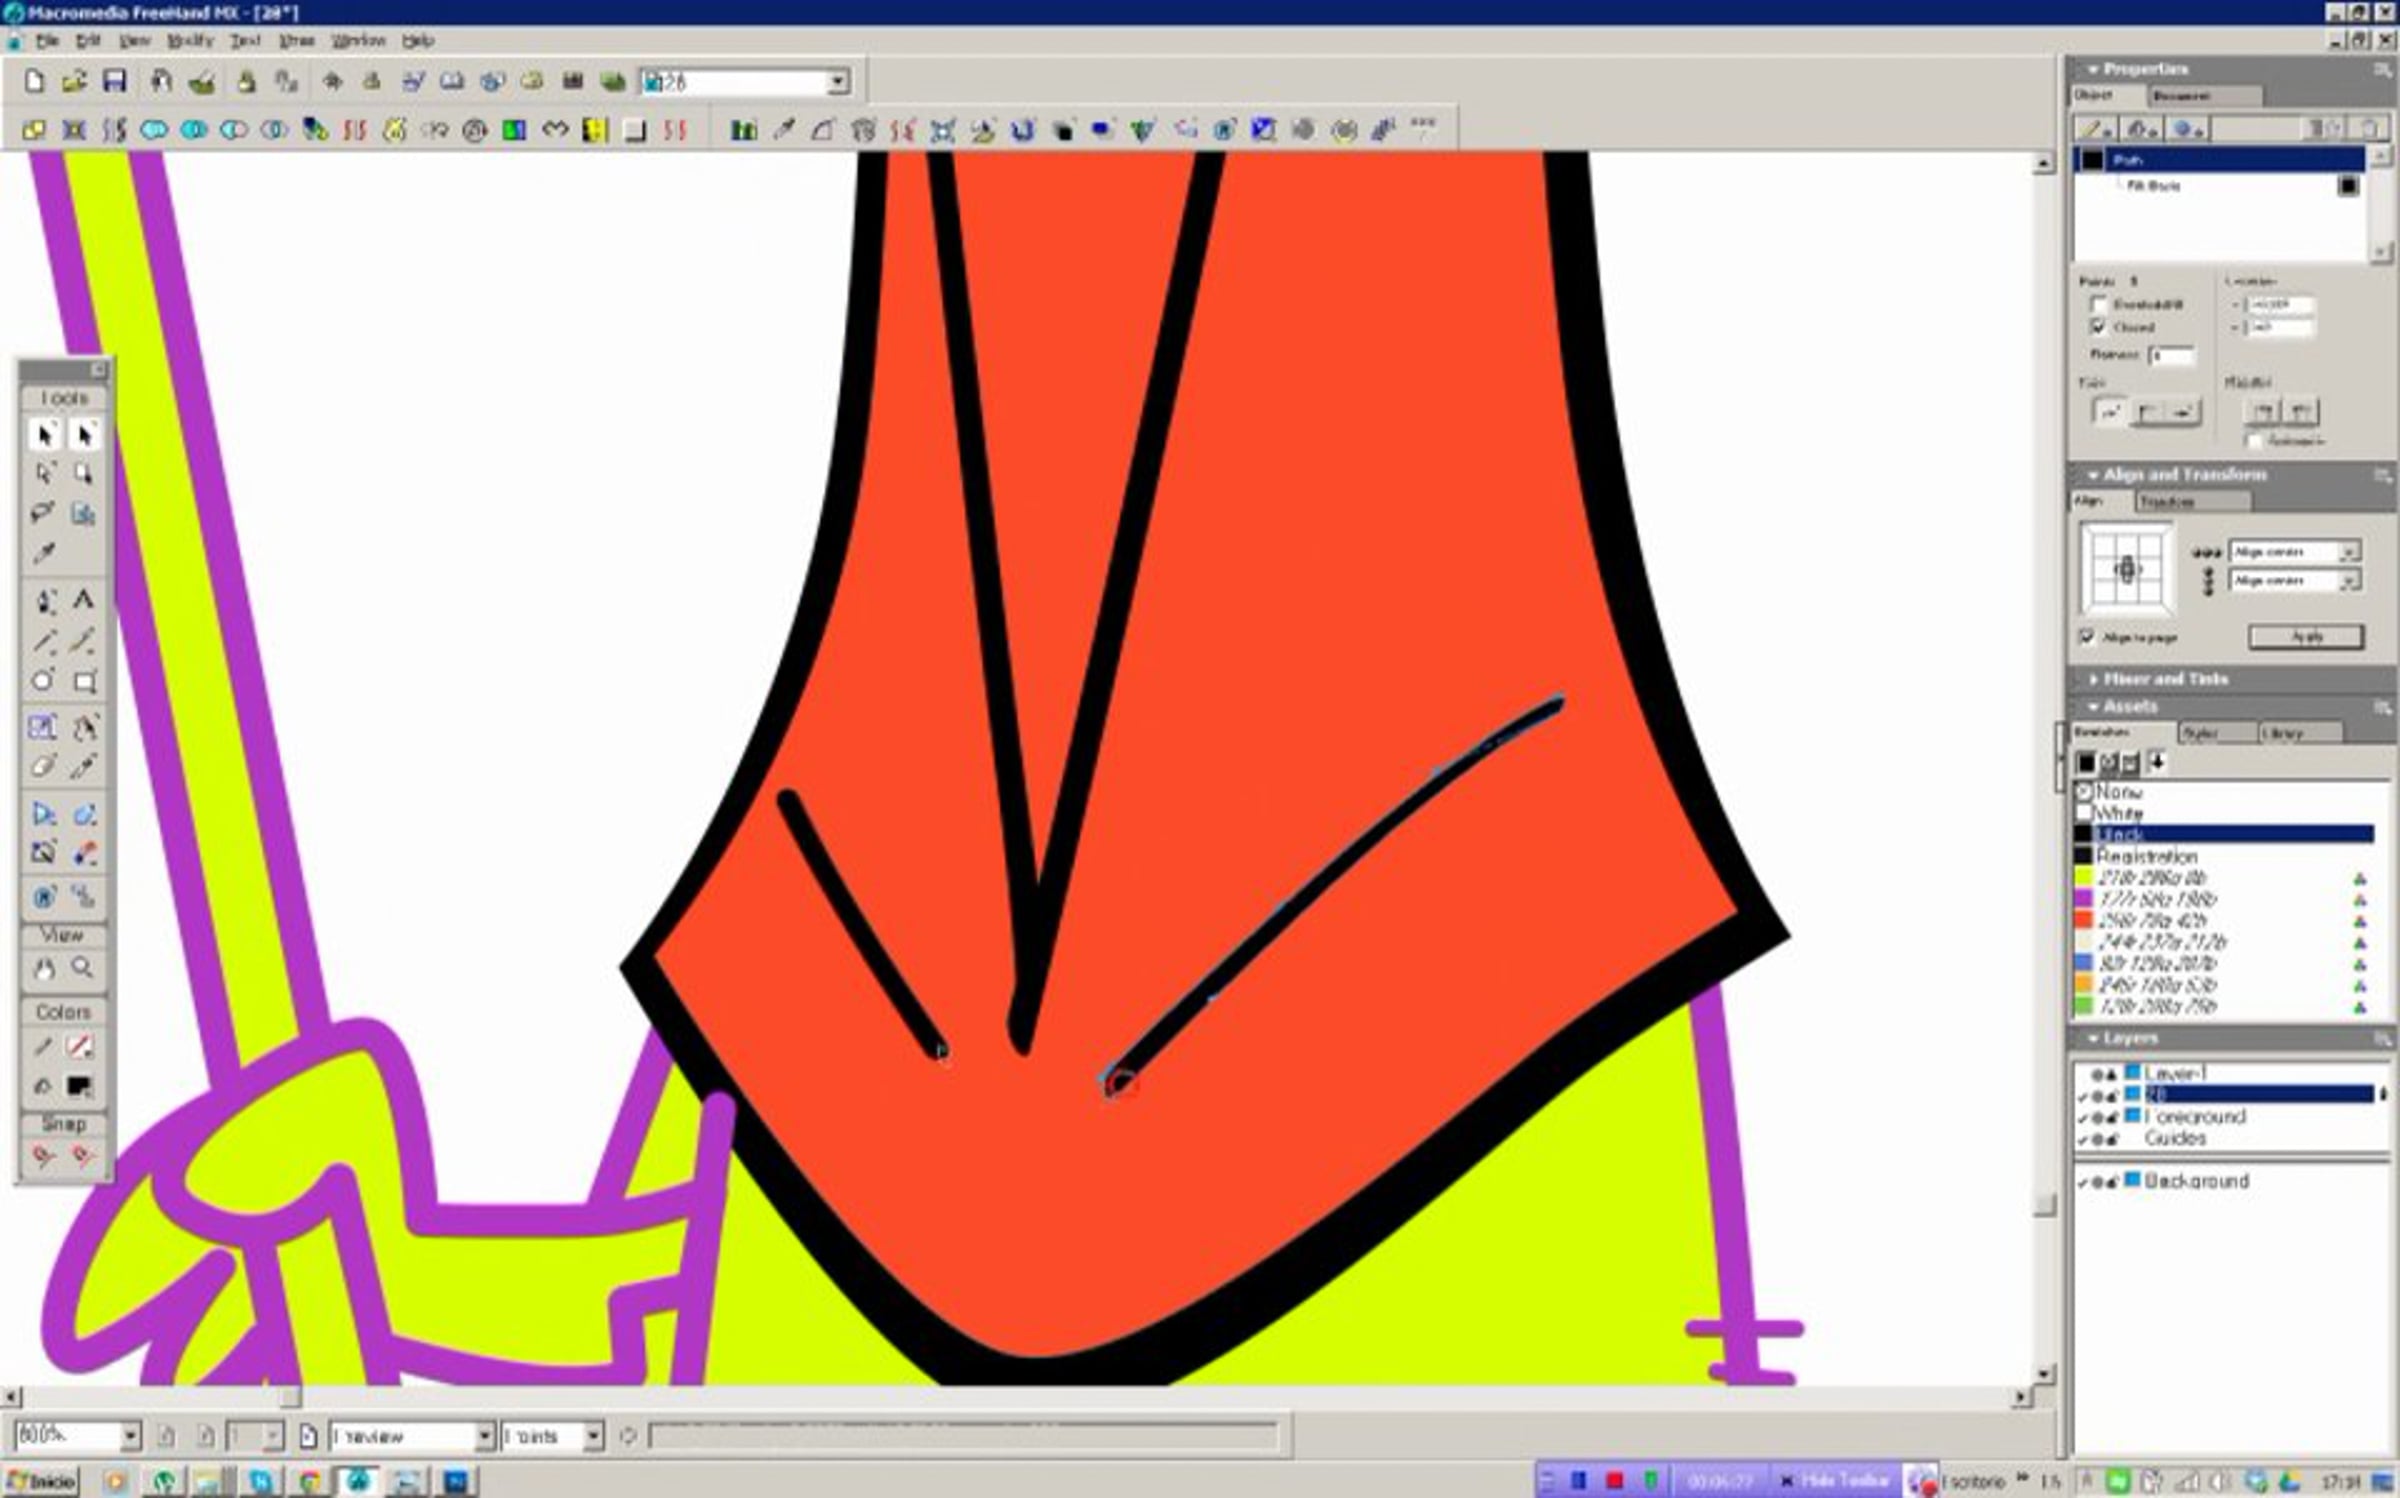Pick the Eyedropper tool in Tools panel

point(43,553)
